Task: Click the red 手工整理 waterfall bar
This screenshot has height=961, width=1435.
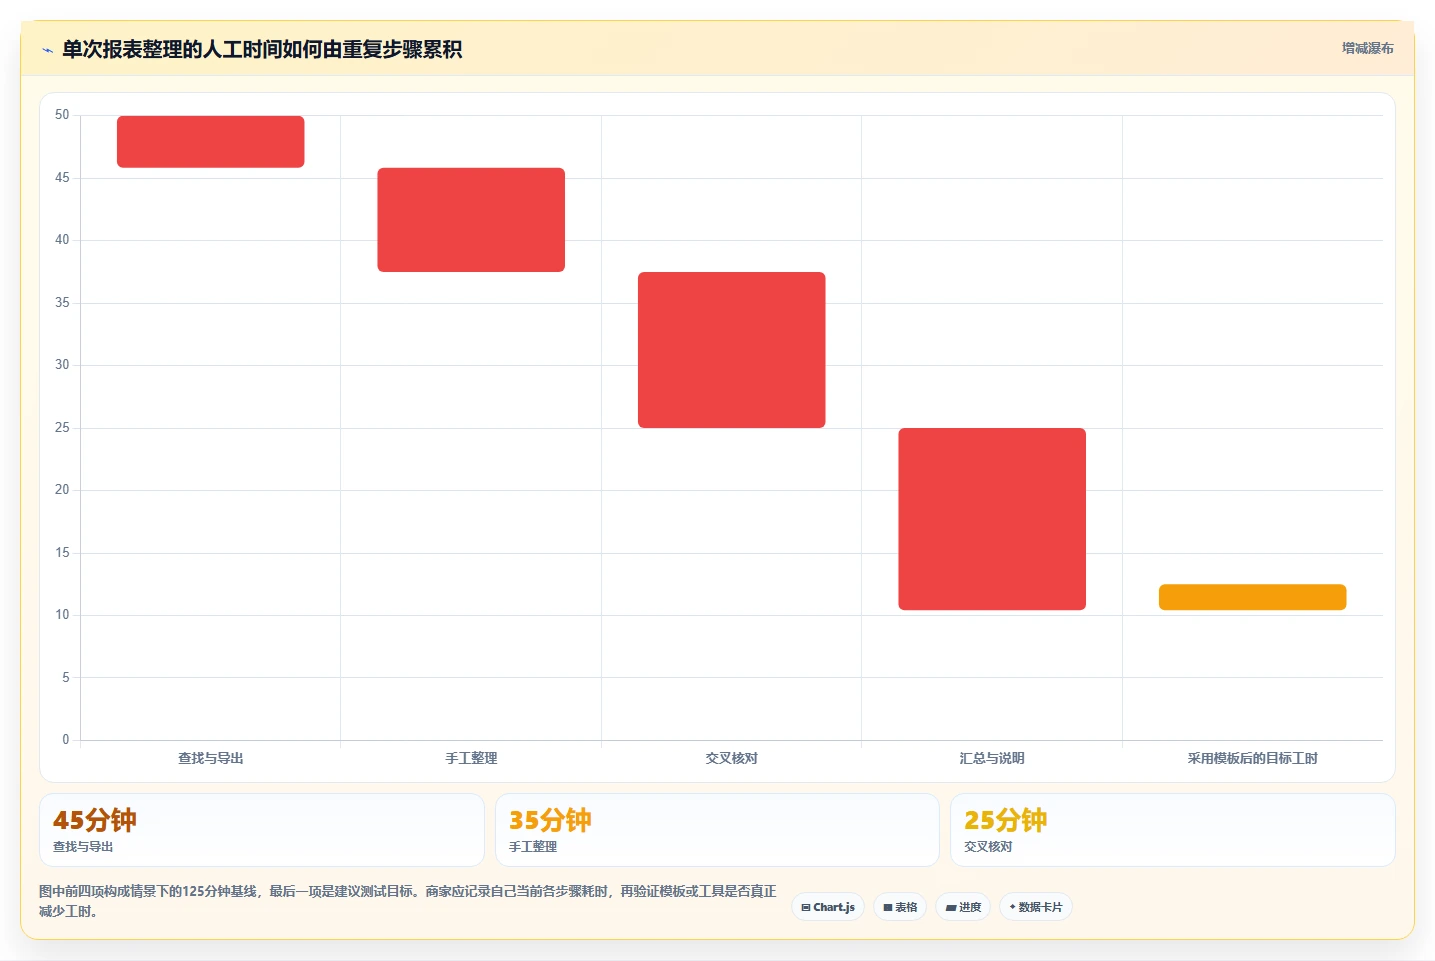Action: pyautogui.click(x=471, y=220)
